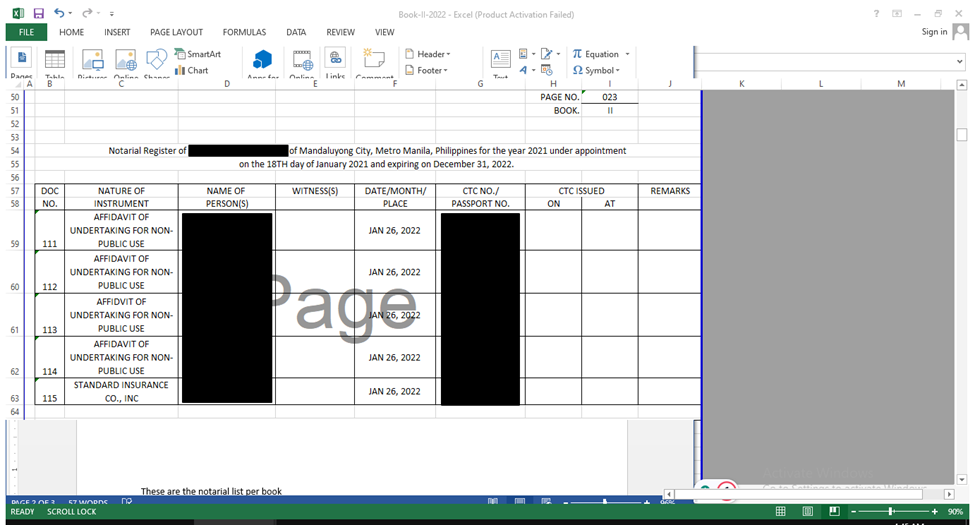Select the WITNESS(S) header cell
Image resolution: width=975 pixels, height=525 pixels.
pos(315,191)
